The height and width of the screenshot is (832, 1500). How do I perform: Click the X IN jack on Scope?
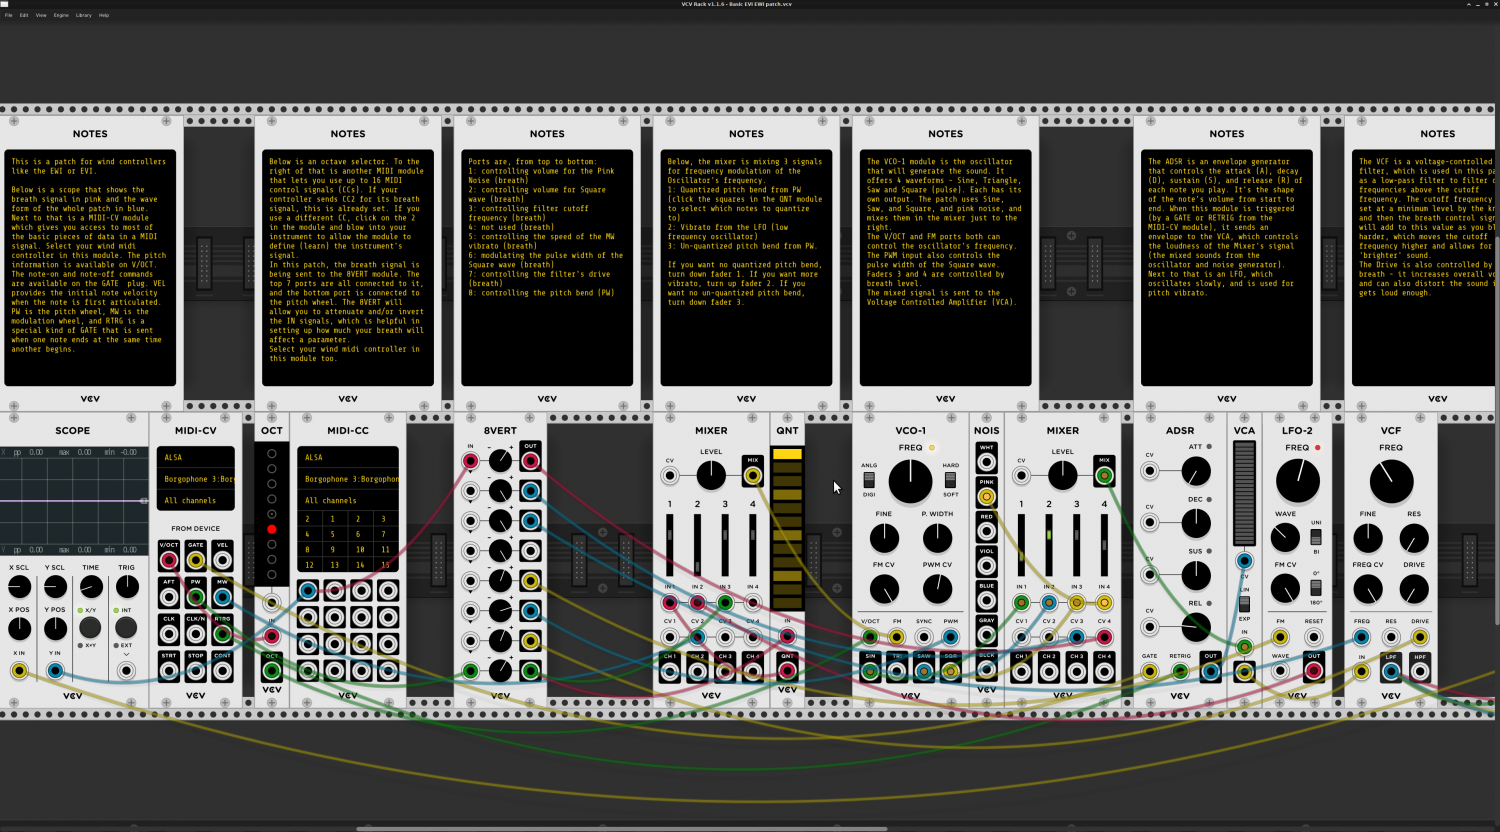pos(19,671)
